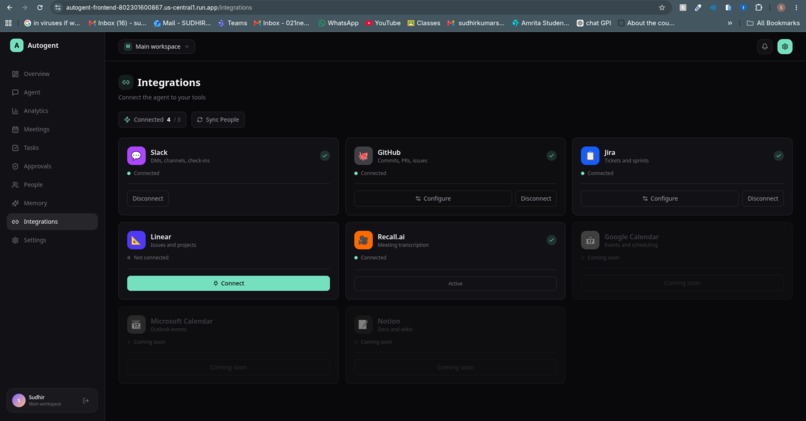This screenshot has width=806, height=421.
Task: Click "Connect the agent to your tools" text
Action: click(x=162, y=97)
